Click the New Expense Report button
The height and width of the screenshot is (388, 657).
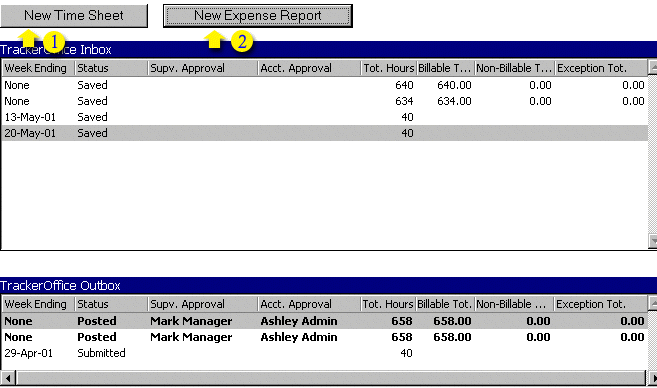(x=258, y=16)
